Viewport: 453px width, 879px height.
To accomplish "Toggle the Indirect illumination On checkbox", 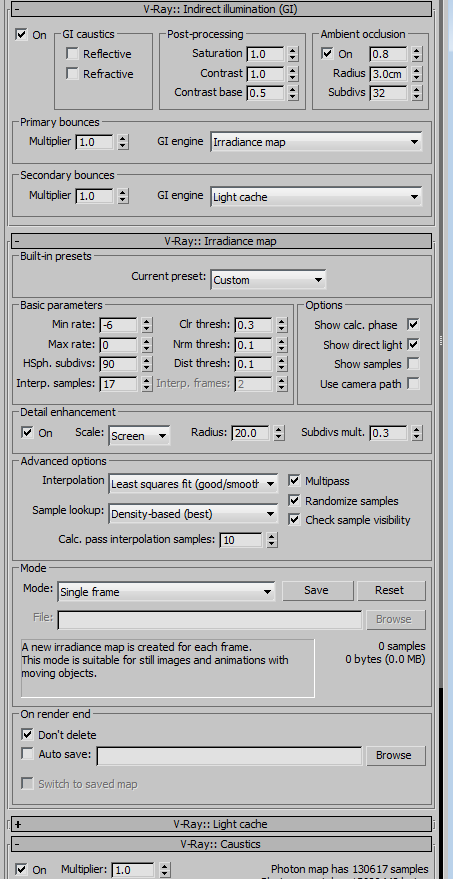I will (x=21, y=35).
